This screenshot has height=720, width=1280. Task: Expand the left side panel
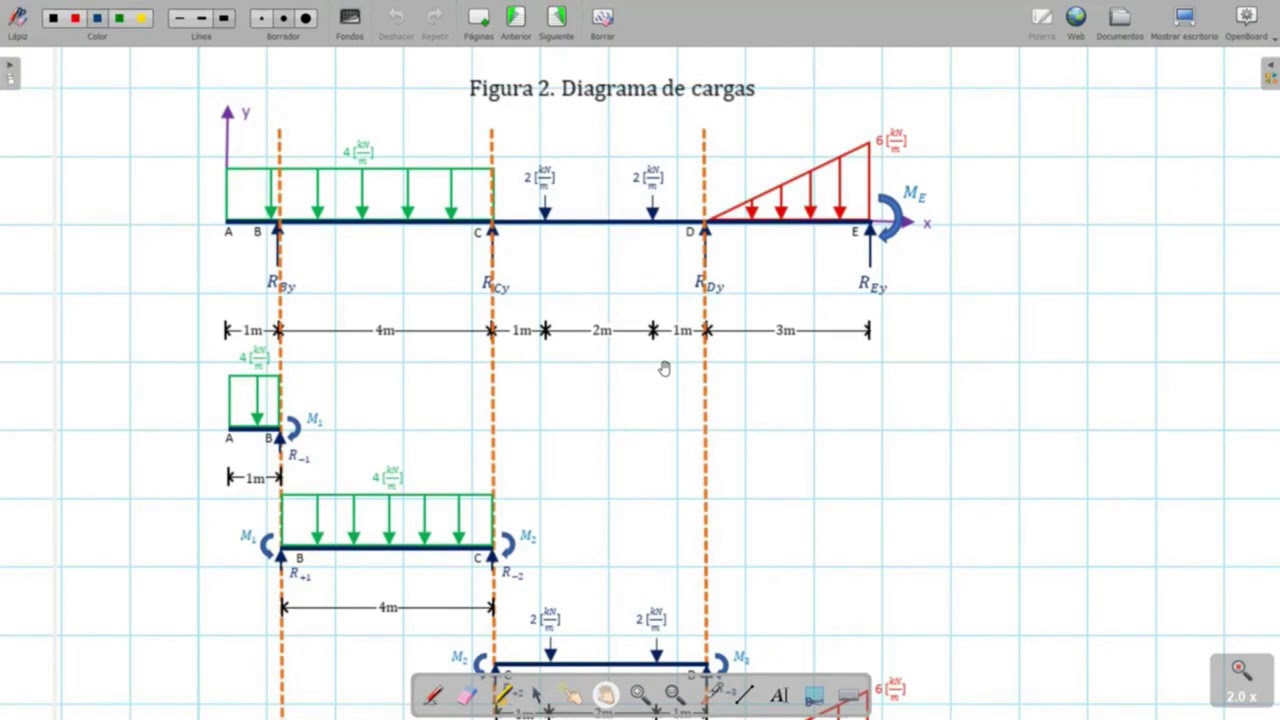[x=10, y=73]
